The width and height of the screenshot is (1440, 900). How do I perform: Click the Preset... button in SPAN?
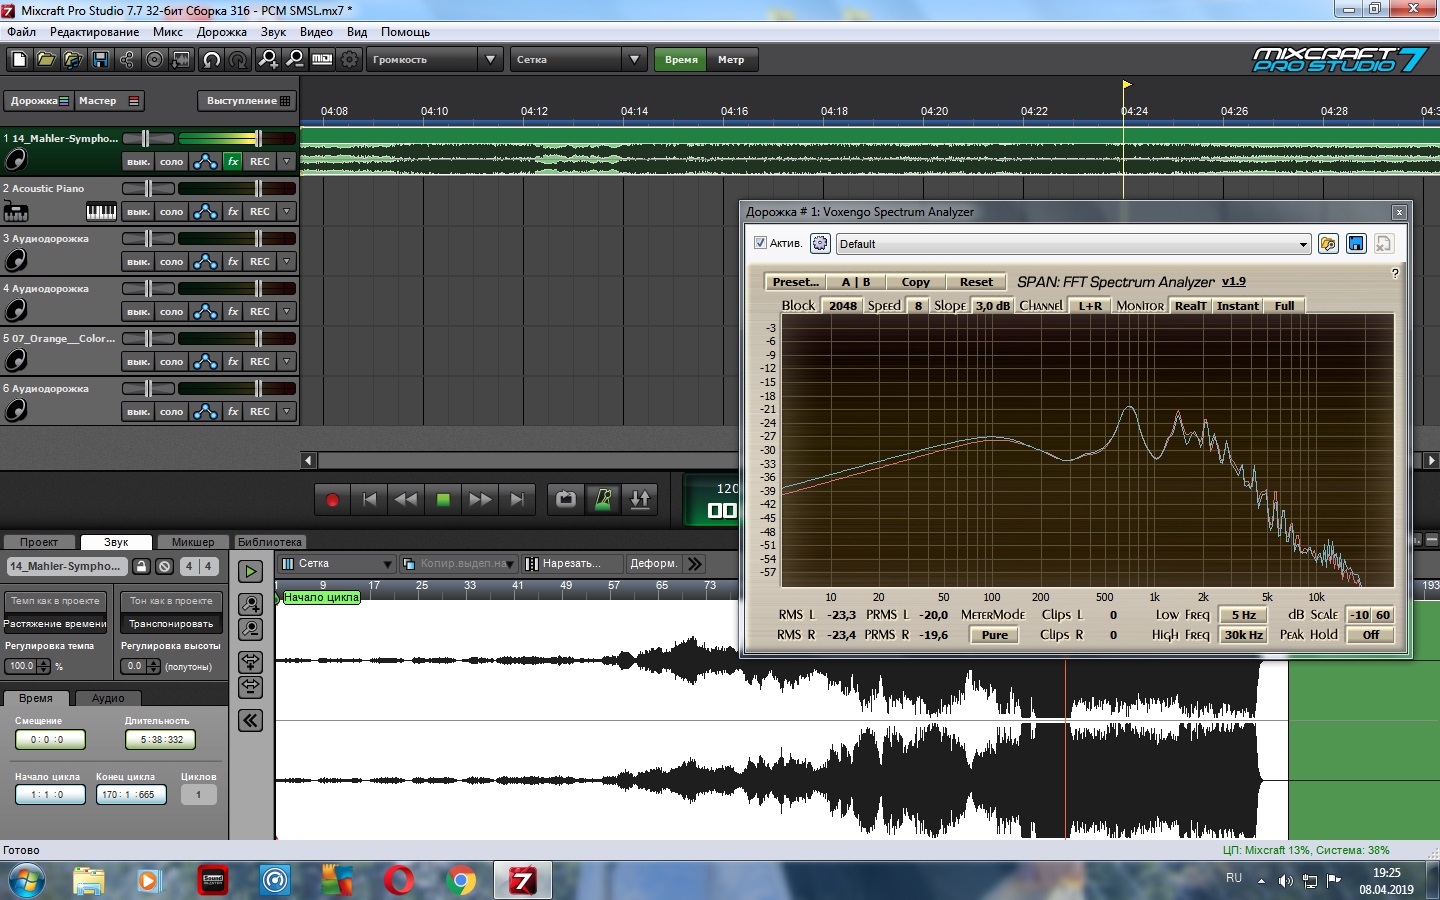pos(795,282)
